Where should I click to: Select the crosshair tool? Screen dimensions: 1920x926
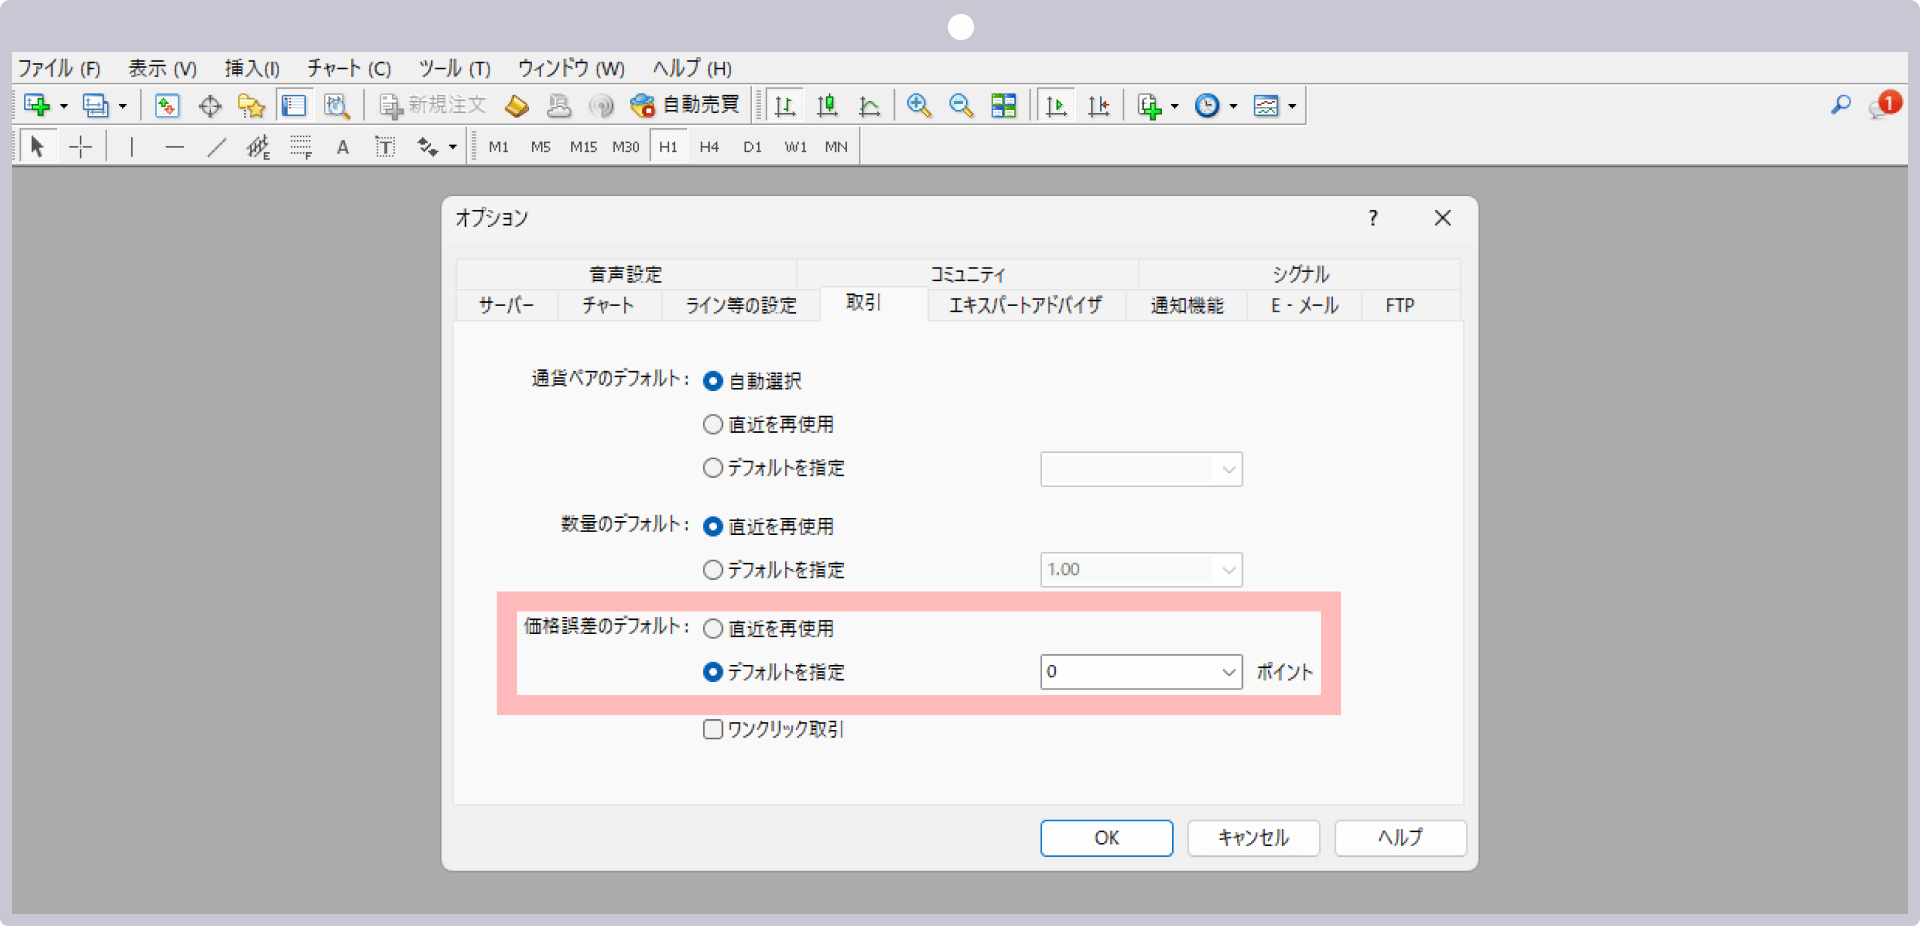pyautogui.click(x=81, y=147)
